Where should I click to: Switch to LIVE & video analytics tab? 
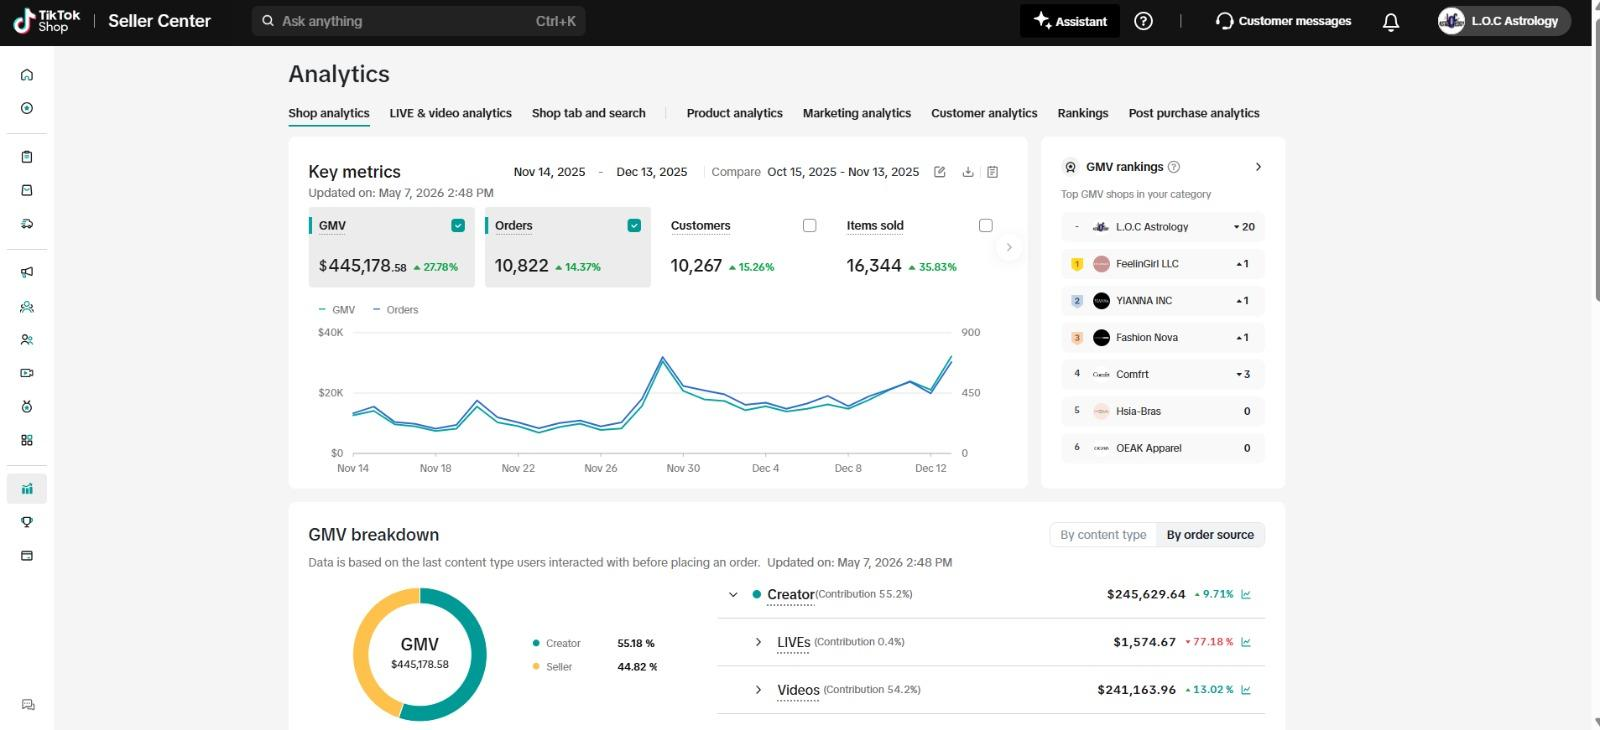[x=451, y=113]
